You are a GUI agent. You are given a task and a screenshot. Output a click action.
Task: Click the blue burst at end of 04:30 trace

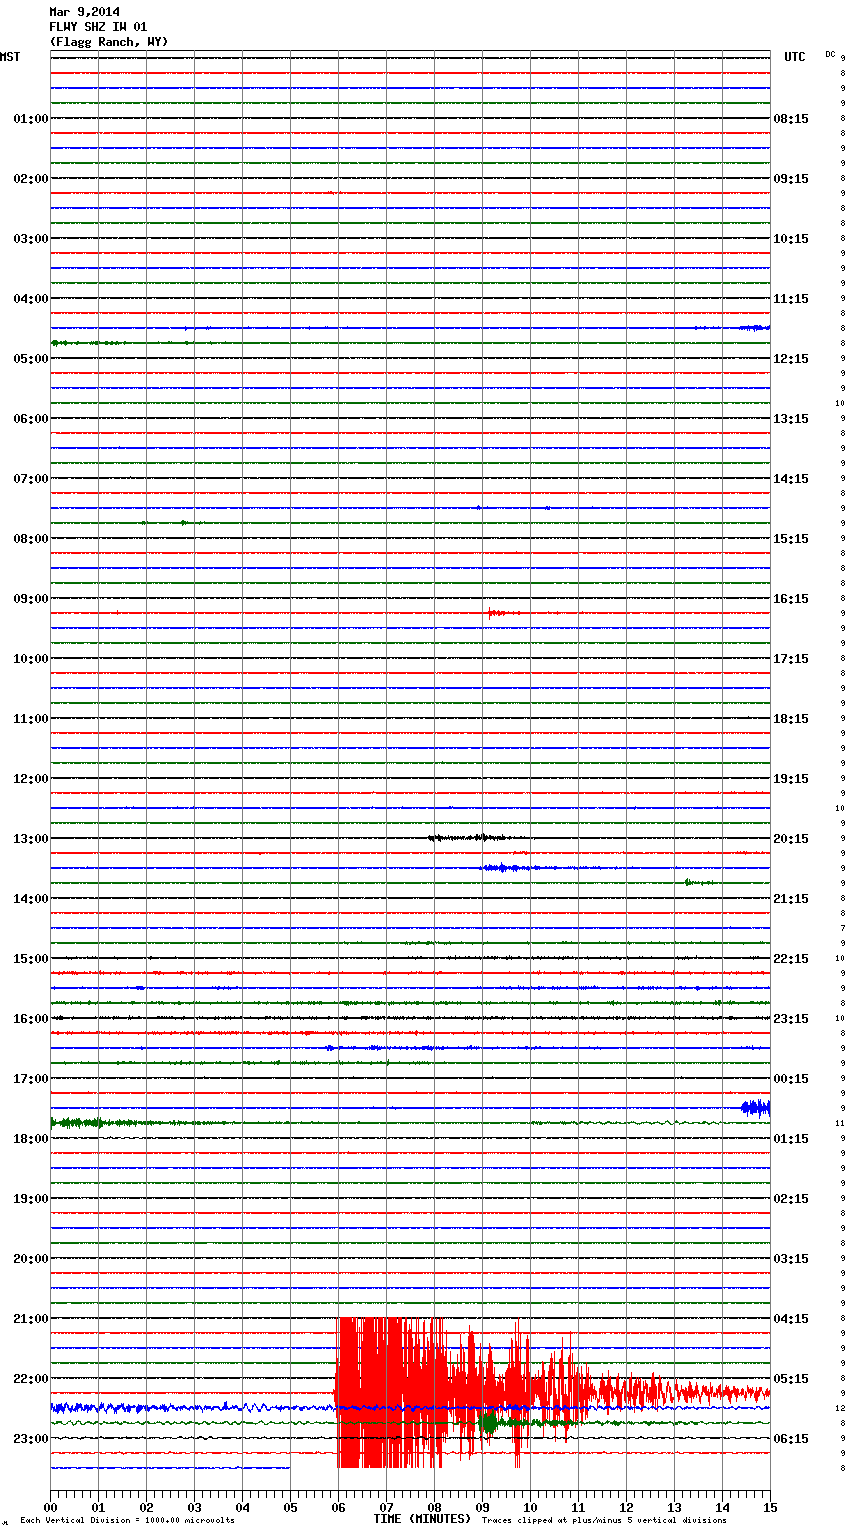(x=754, y=327)
